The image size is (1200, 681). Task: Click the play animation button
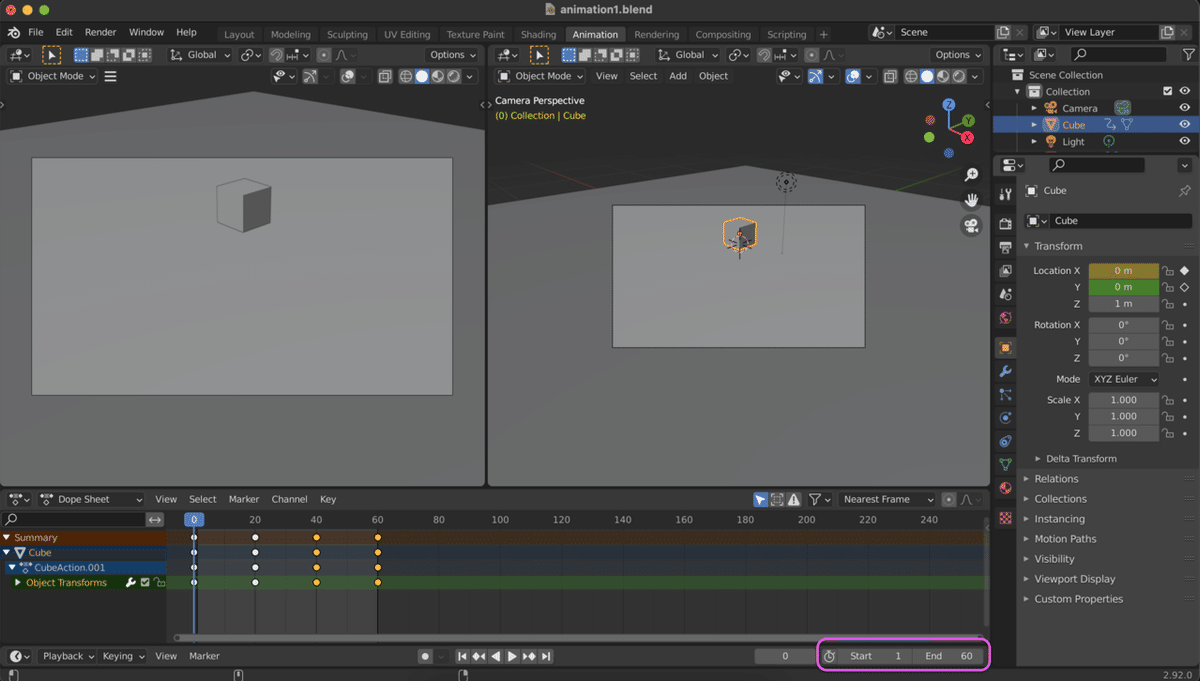point(512,656)
